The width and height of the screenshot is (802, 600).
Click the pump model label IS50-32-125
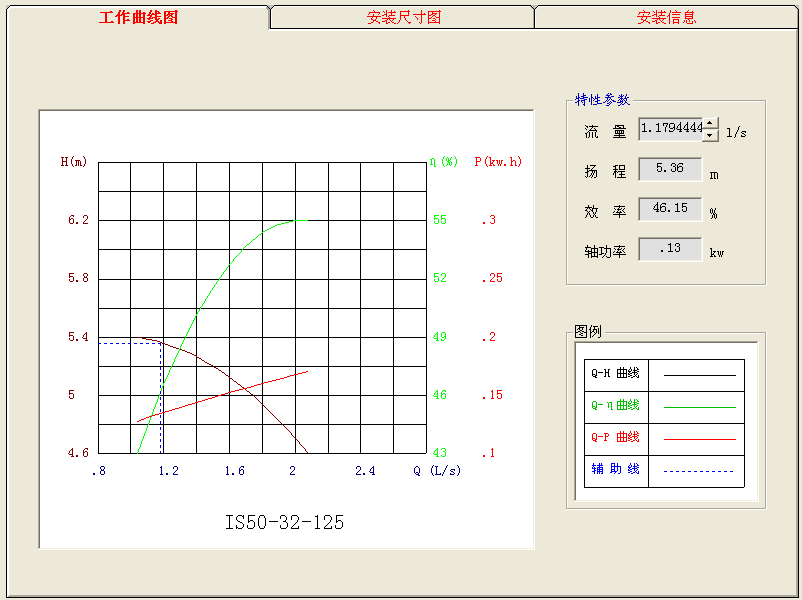pos(285,522)
